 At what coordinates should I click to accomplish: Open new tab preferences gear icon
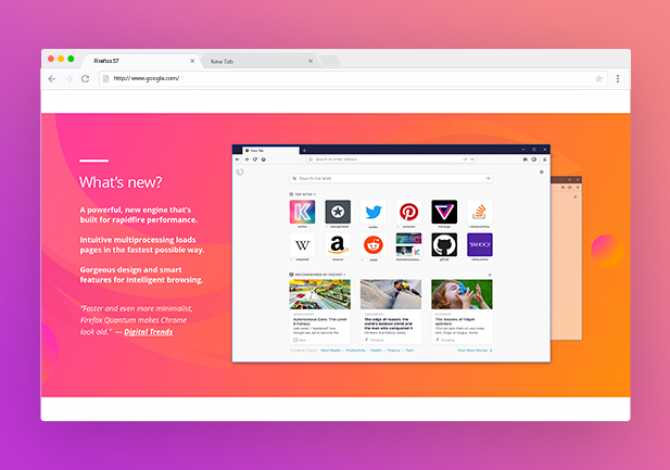(541, 172)
